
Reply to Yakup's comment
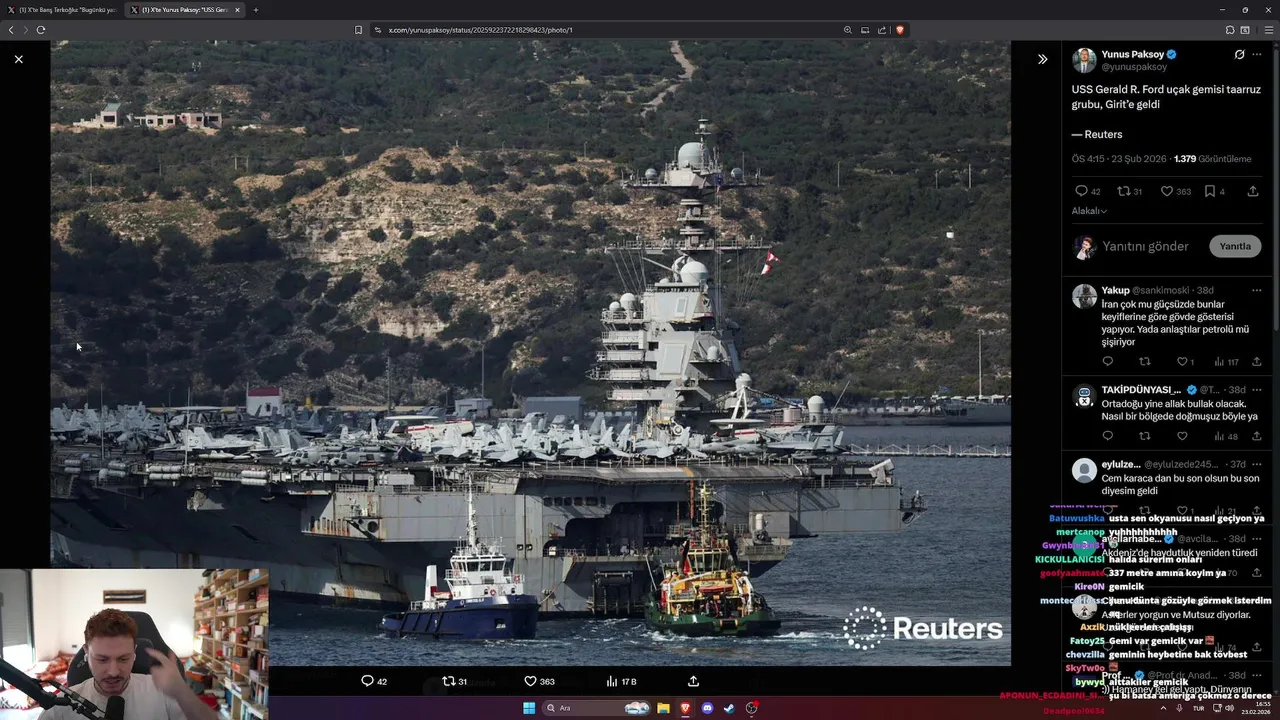pyautogui.click(x=1107, y=362)
